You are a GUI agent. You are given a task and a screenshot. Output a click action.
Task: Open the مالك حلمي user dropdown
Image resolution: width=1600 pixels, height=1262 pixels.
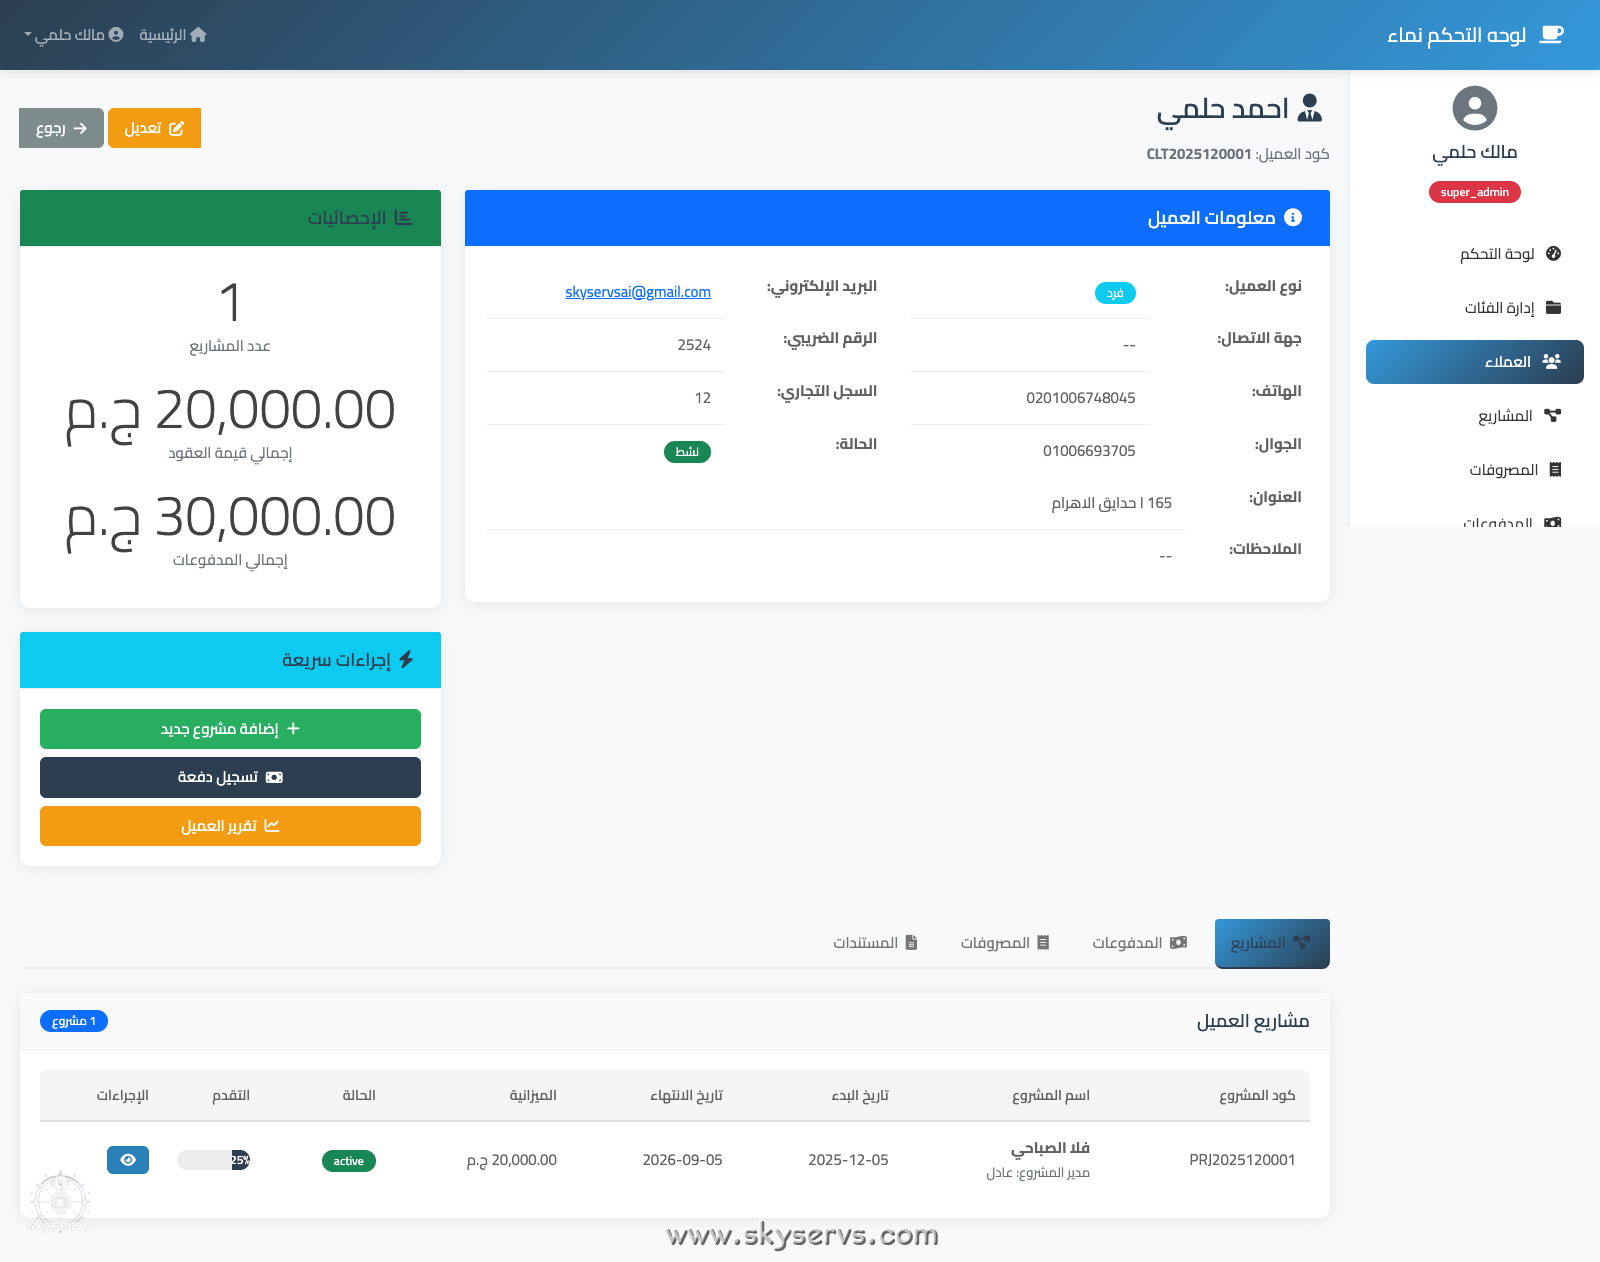[72, 34]
